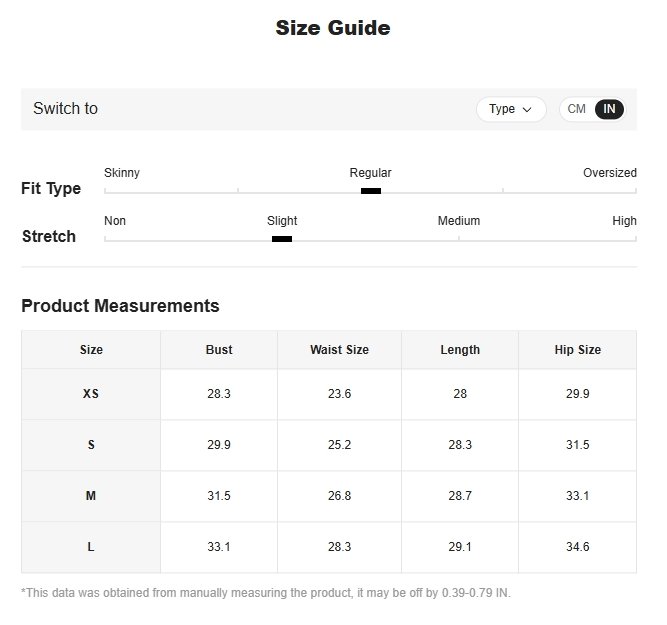The image size is (667, 625).
Task: Select the IN unit toggle
Action: [609, 109]
